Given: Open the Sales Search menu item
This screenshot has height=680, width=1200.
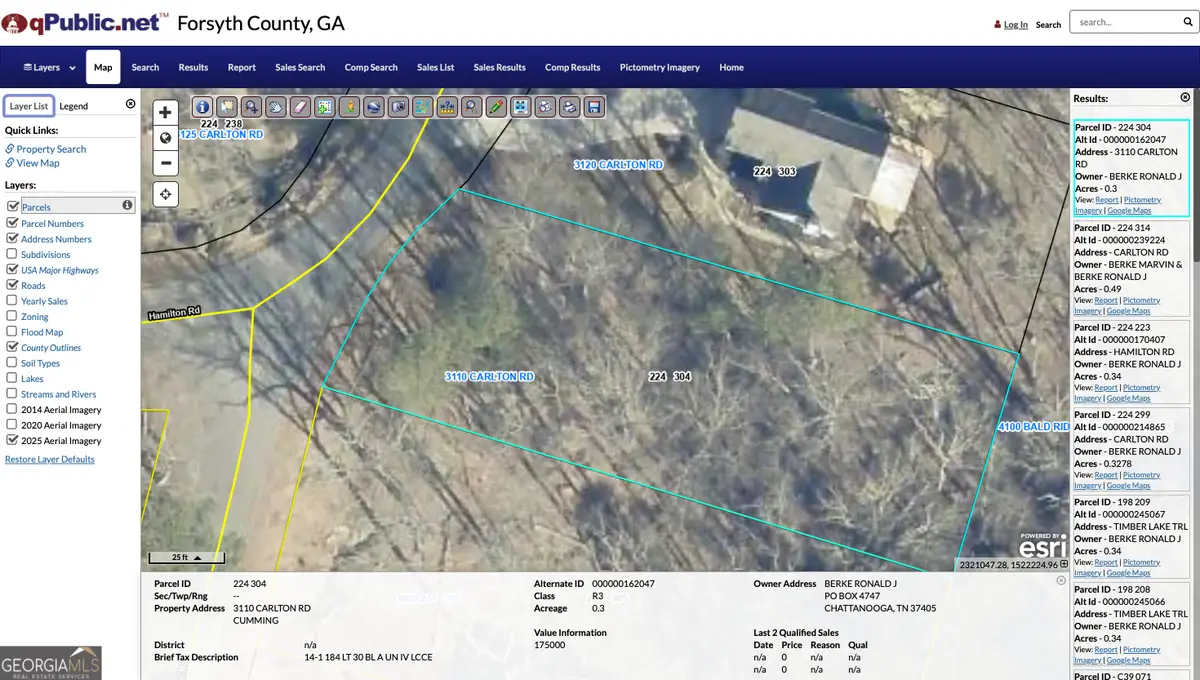Looking at the screenshot, I should 300,68.
